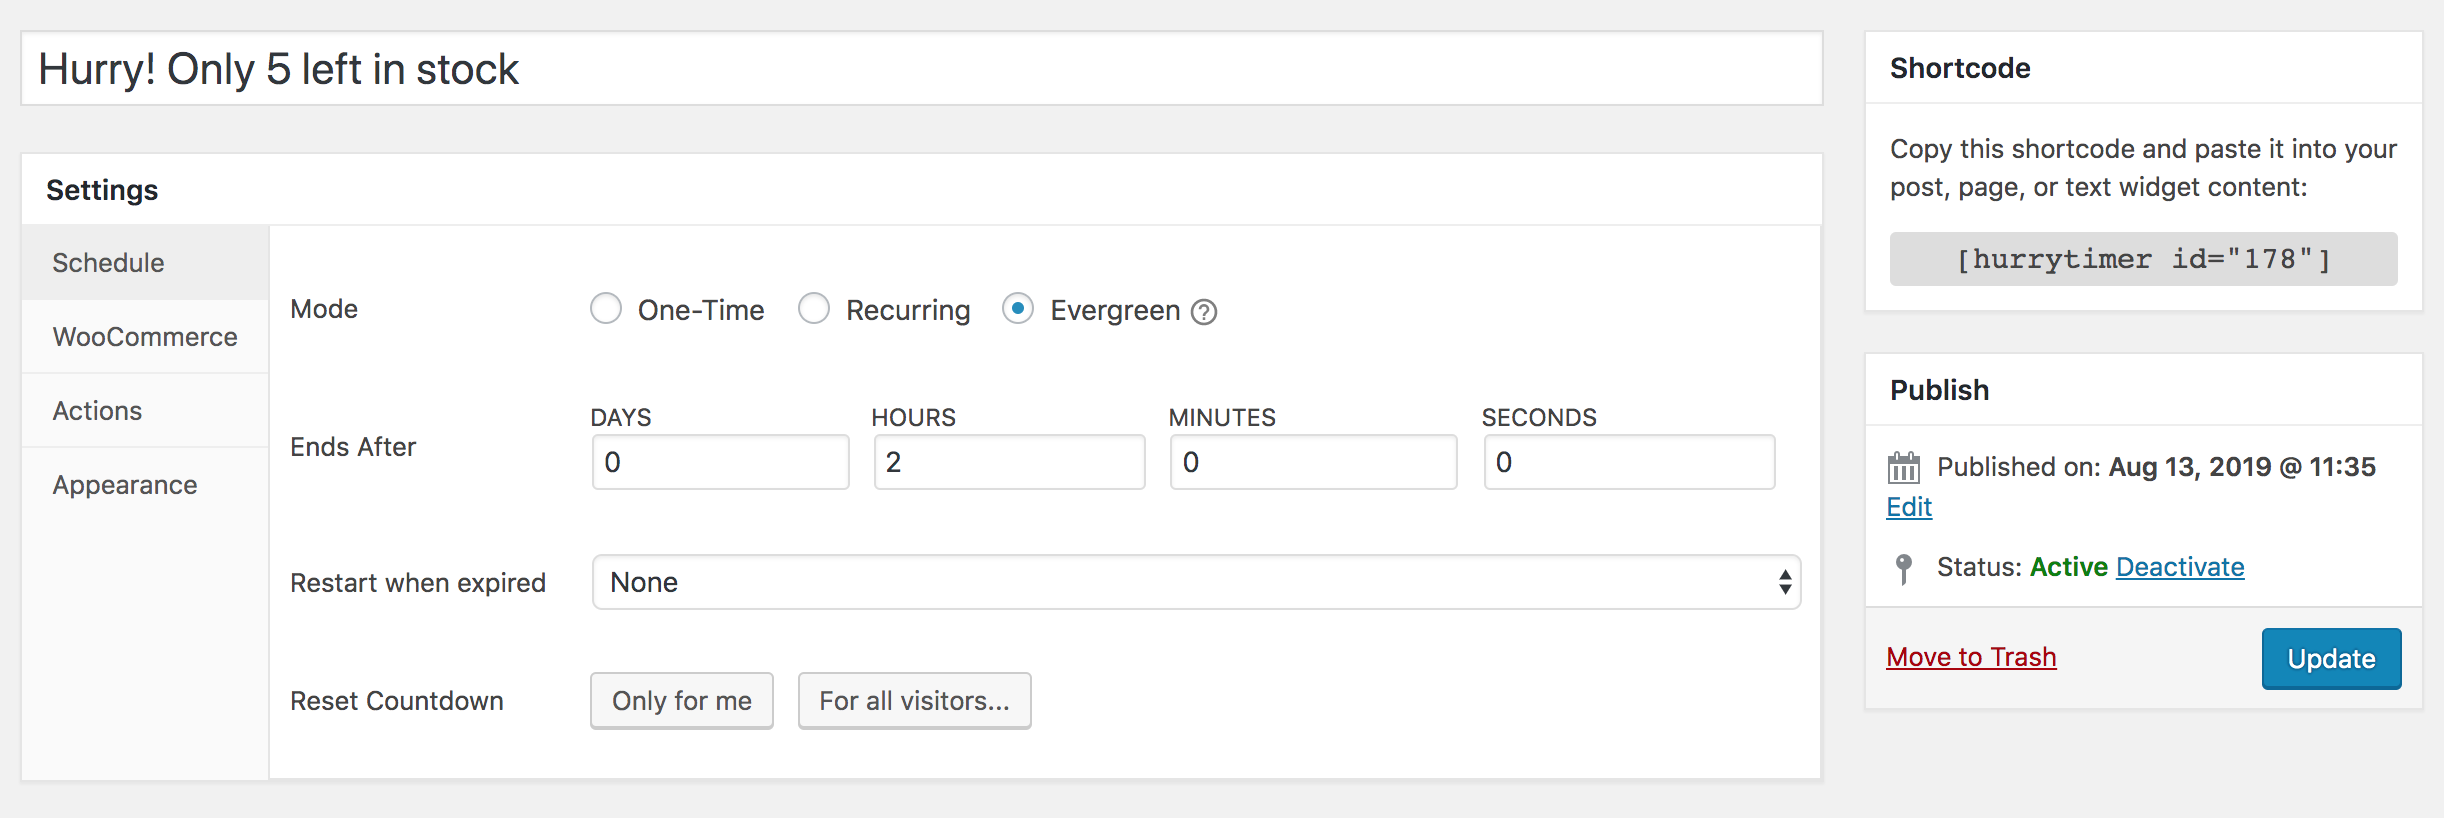
Task: Click the Evergreen help question mark icon
Action: (1204, 313)
